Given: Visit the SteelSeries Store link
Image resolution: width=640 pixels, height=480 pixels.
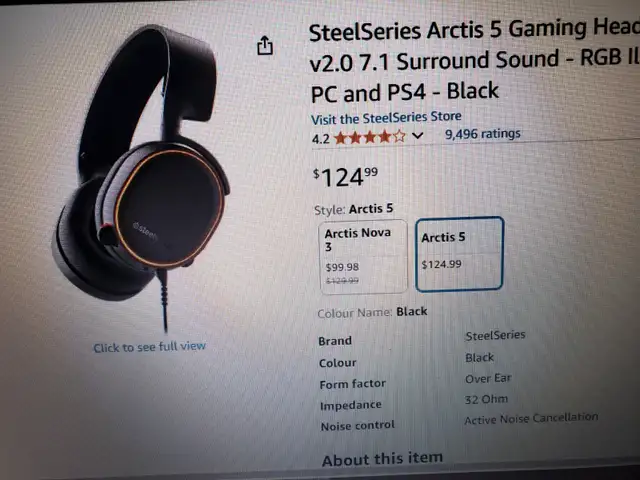Looking at the screenshot, I should [x=386, y=118].
